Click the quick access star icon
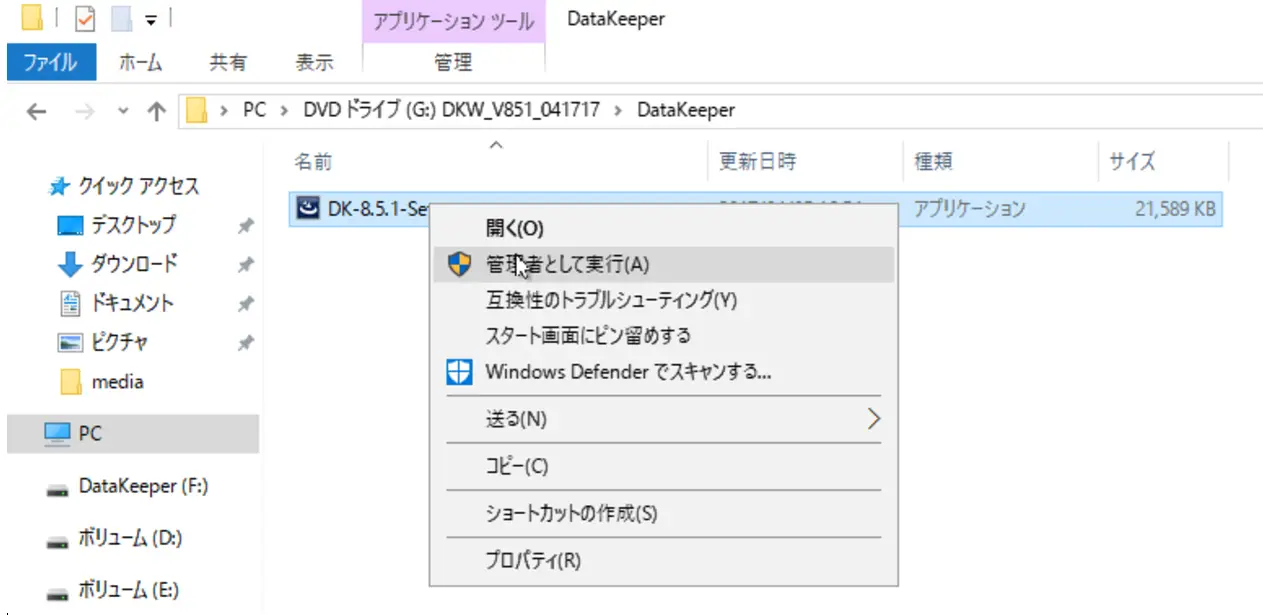Image resolution: width=1263 pixels, height=615 pixels. (60, 186)
